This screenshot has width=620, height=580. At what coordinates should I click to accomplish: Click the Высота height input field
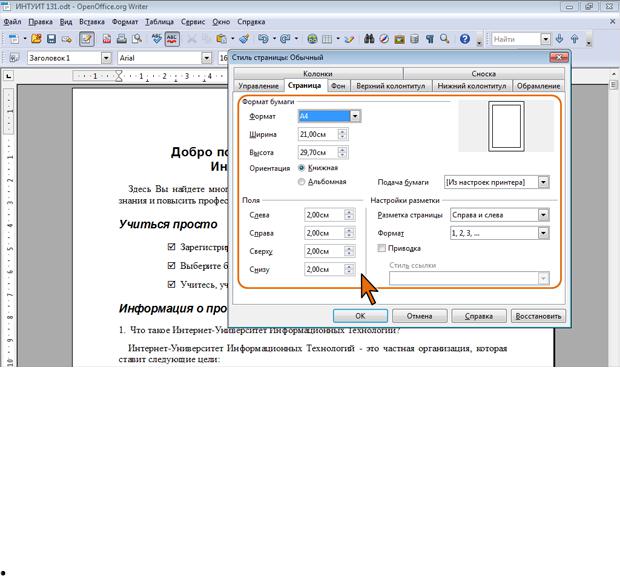(x=318, y=152)
